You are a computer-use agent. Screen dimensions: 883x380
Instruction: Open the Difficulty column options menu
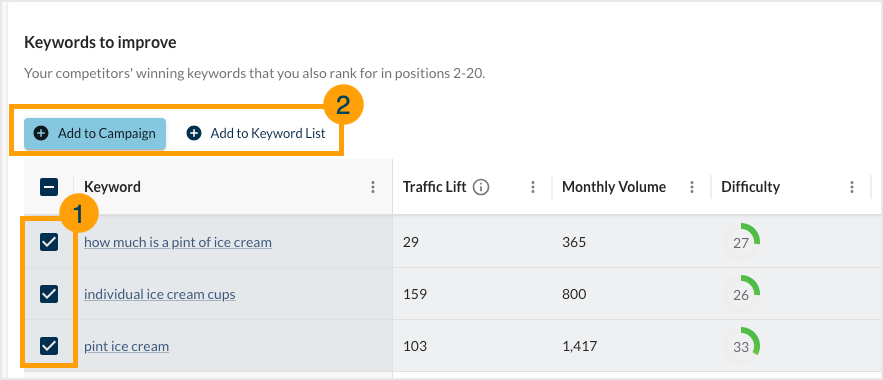[852, 187]
